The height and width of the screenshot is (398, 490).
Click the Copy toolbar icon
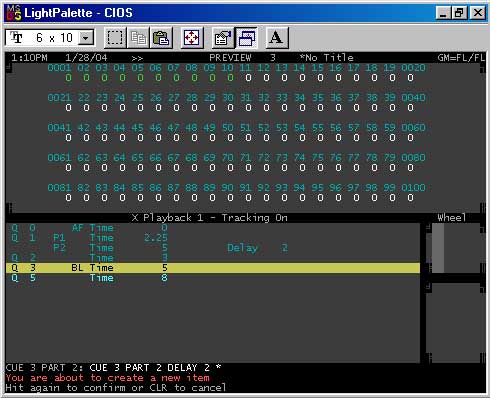click(138, 38)
